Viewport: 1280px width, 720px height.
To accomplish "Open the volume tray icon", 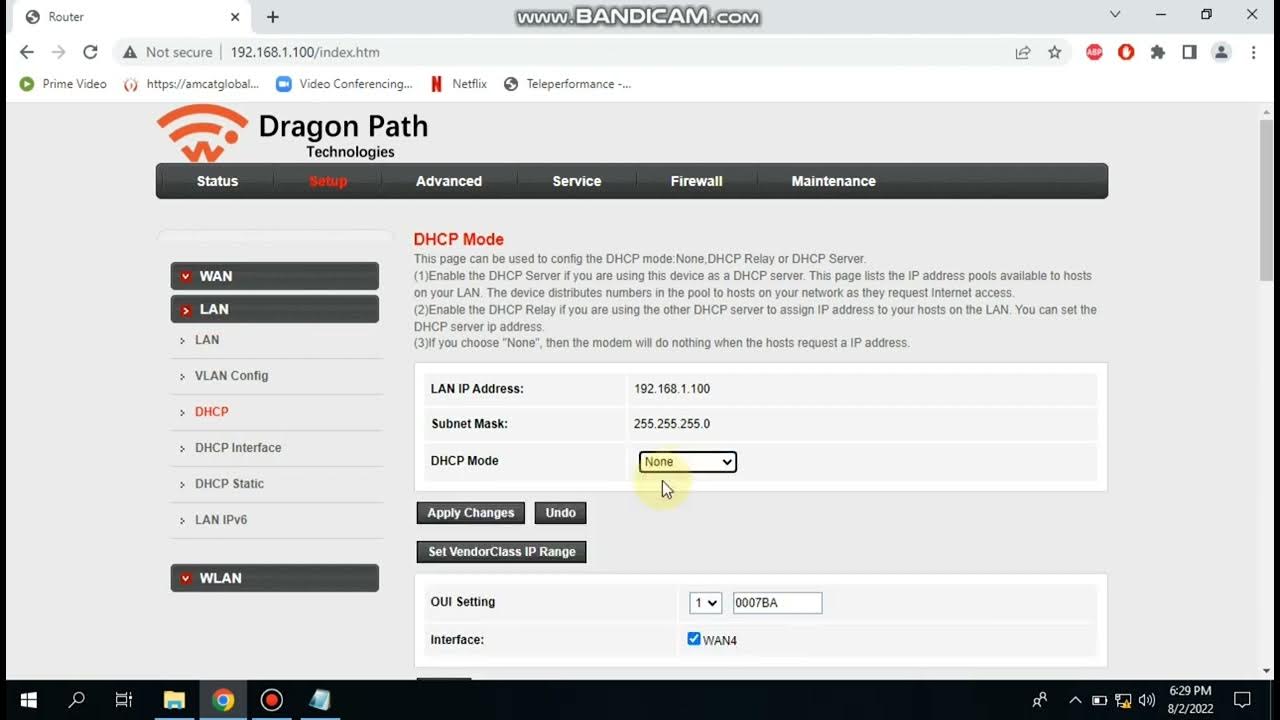I will 1146,700.
